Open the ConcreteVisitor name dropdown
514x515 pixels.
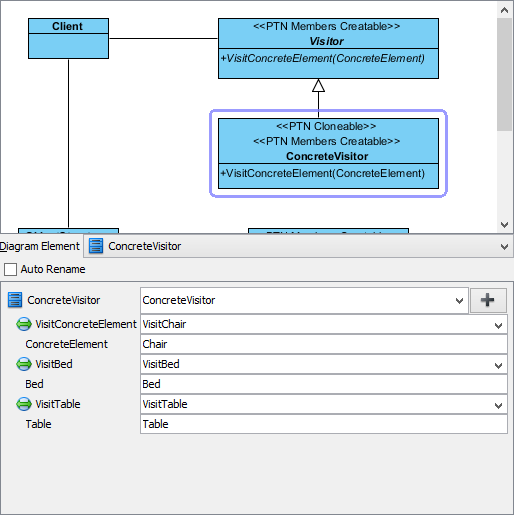click(459, 301)
